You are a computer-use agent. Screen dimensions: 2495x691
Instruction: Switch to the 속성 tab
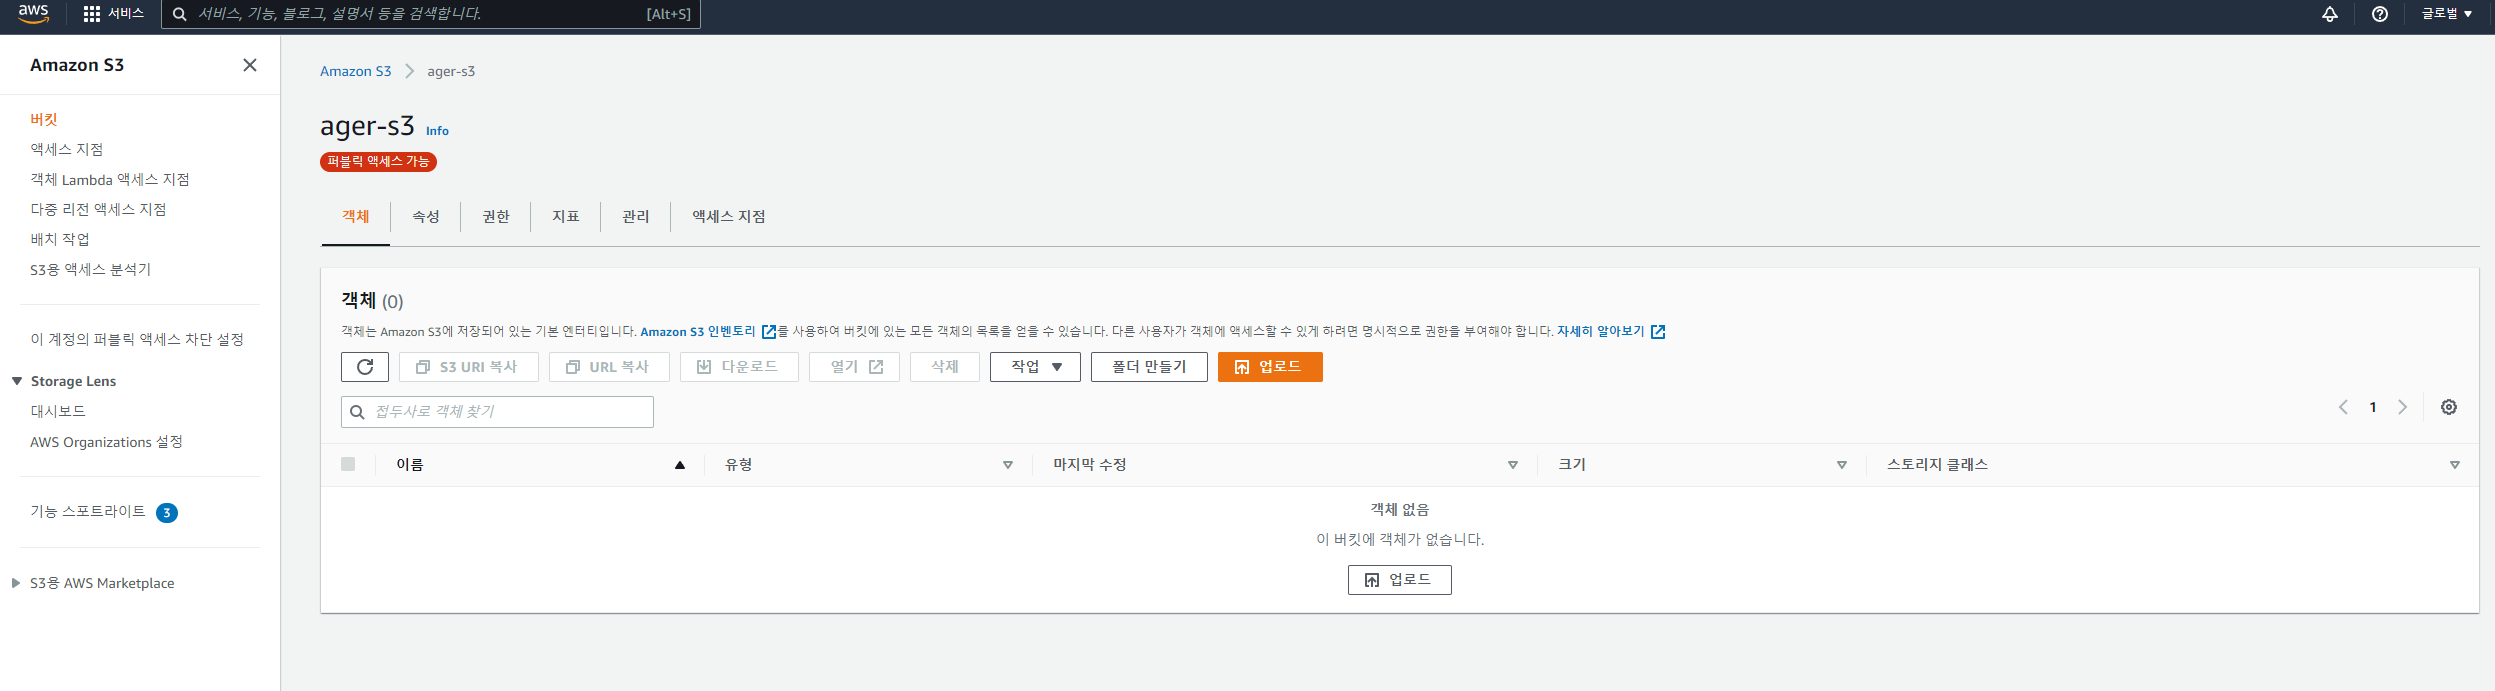point(426,217)
